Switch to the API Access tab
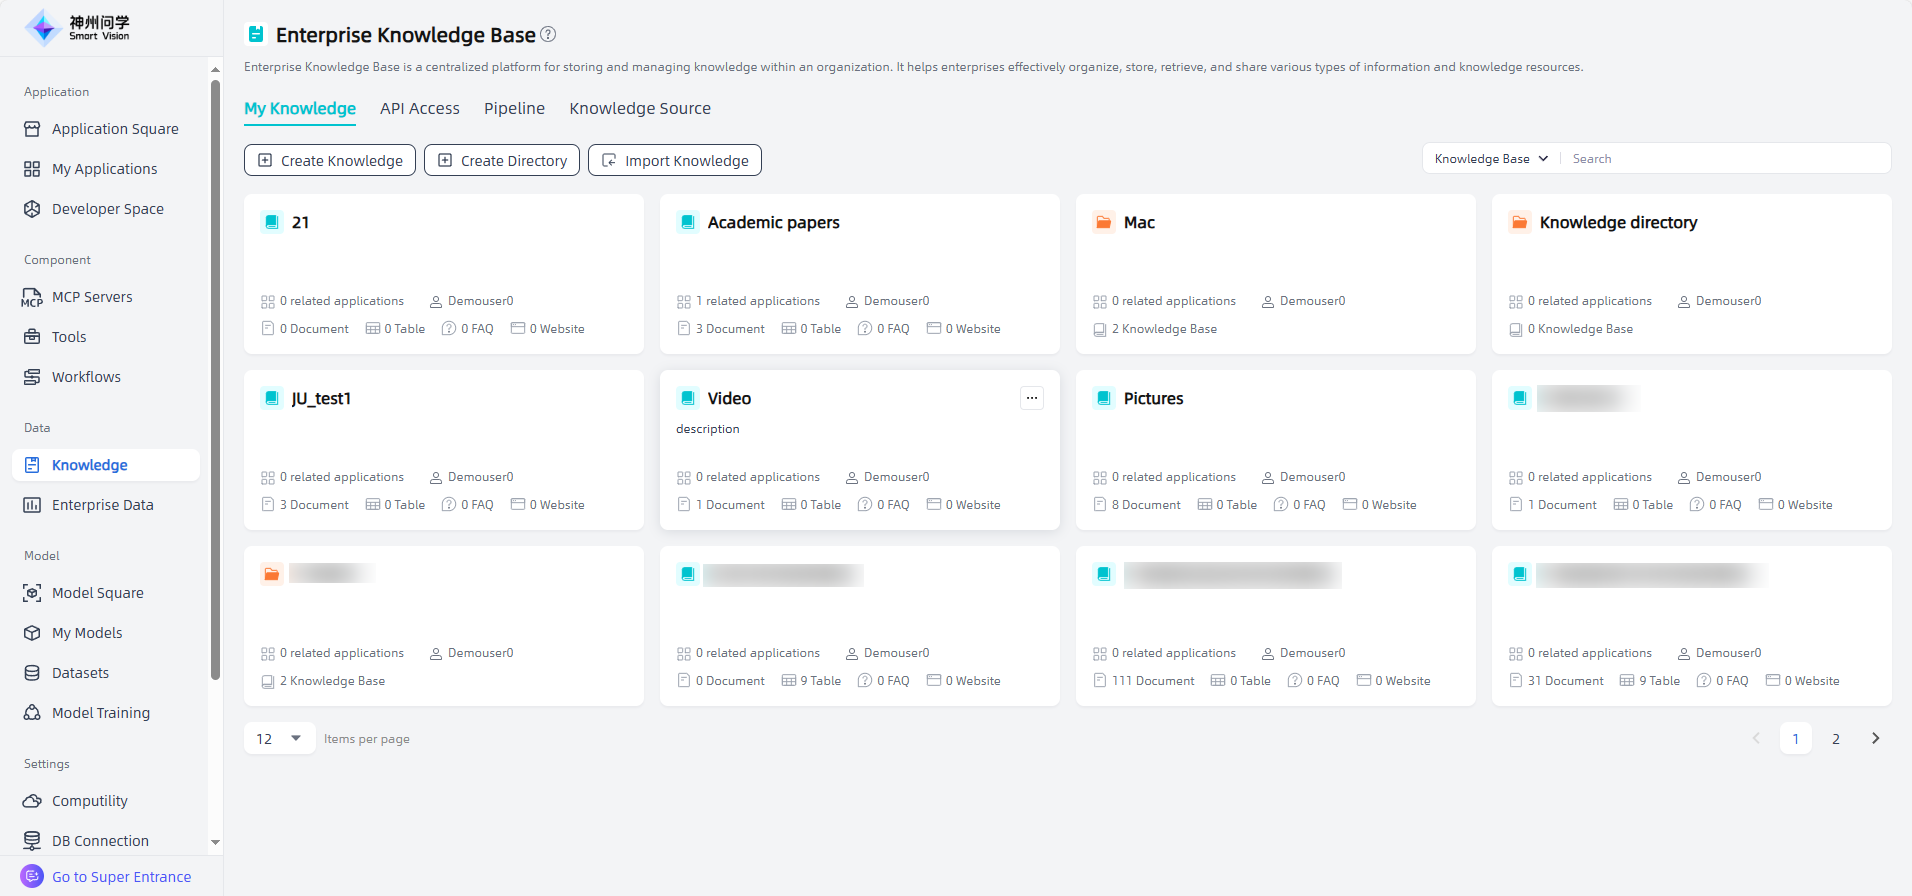The width and height of the screenshot is (1912, 896). (419, 108)
